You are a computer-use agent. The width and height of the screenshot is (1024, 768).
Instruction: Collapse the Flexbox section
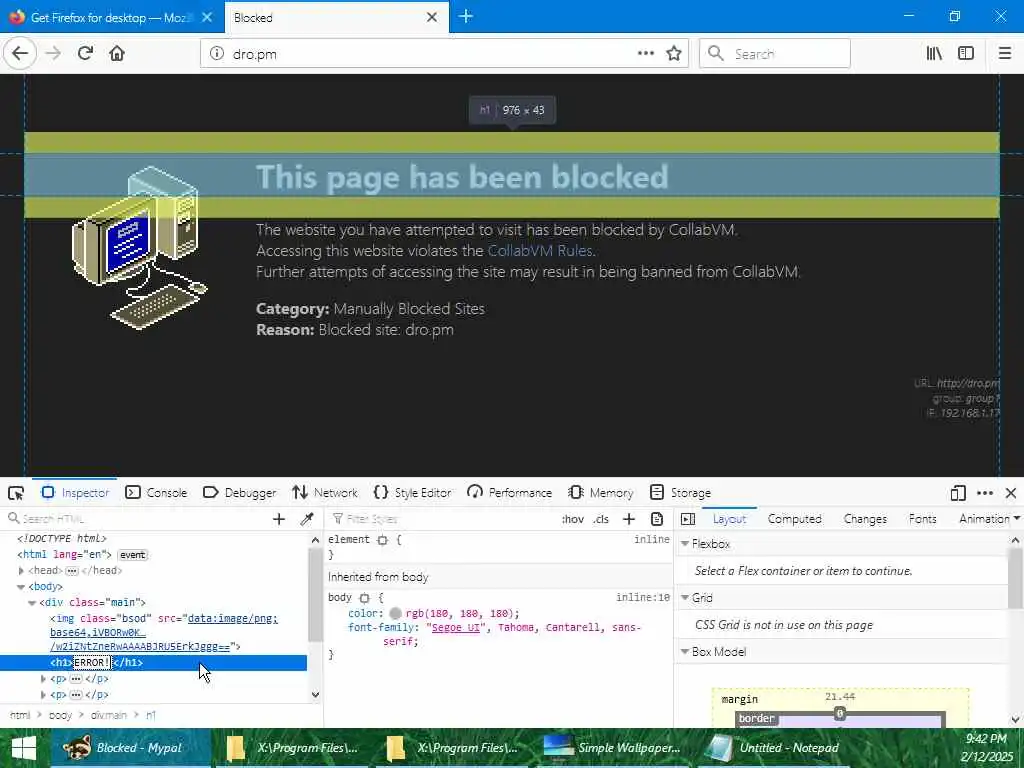(x=685, y=544)
